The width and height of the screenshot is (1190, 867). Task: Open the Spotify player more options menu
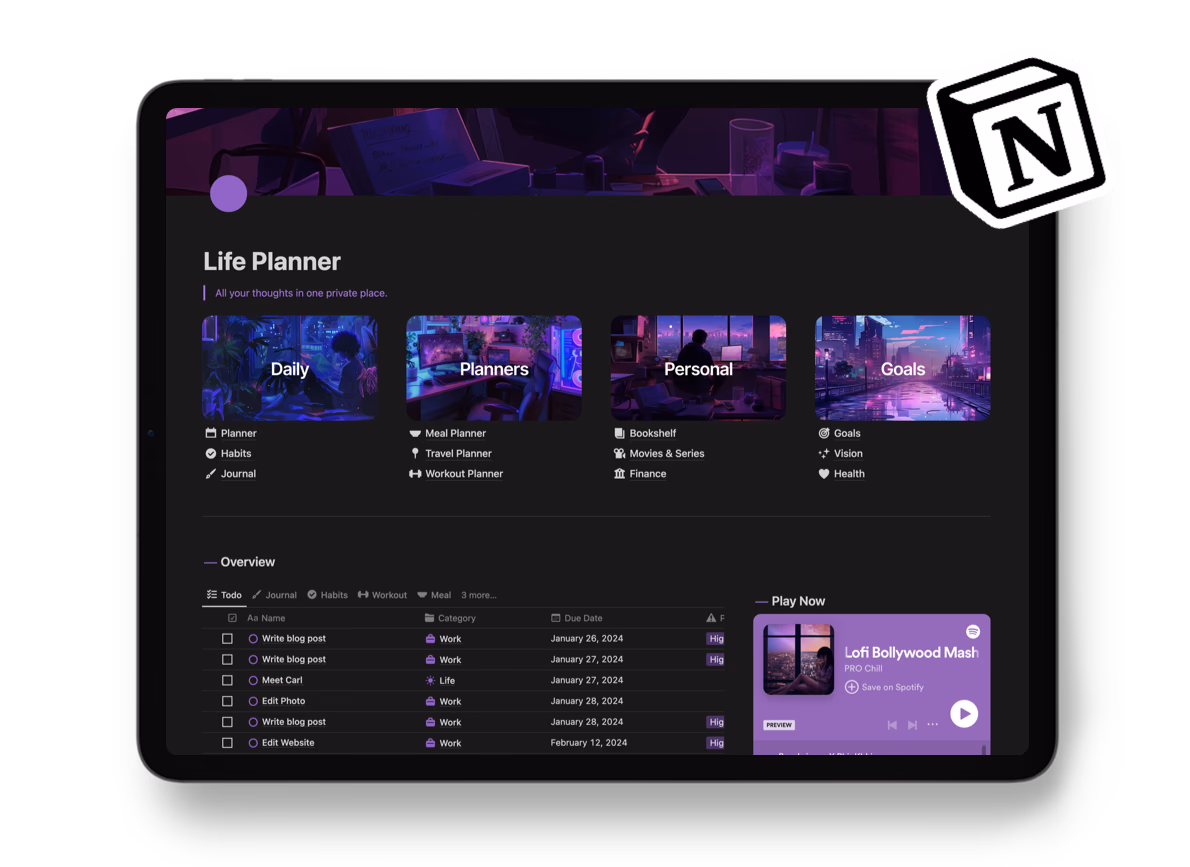pos(933,725)
